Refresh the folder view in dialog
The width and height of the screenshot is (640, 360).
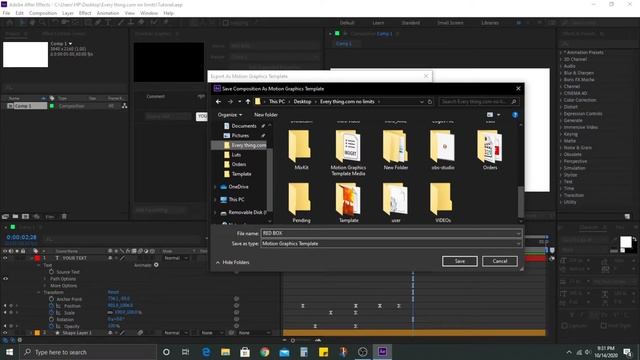430,102
